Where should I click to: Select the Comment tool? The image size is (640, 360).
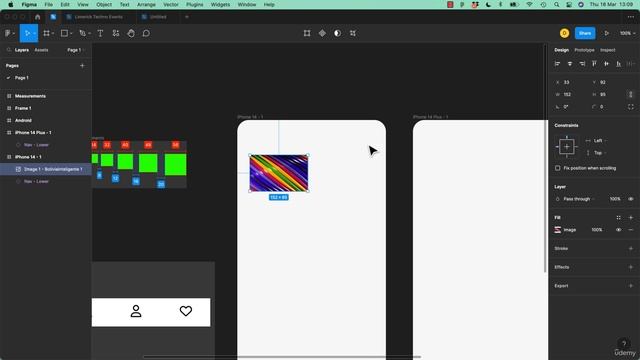(x=146, y=33)
